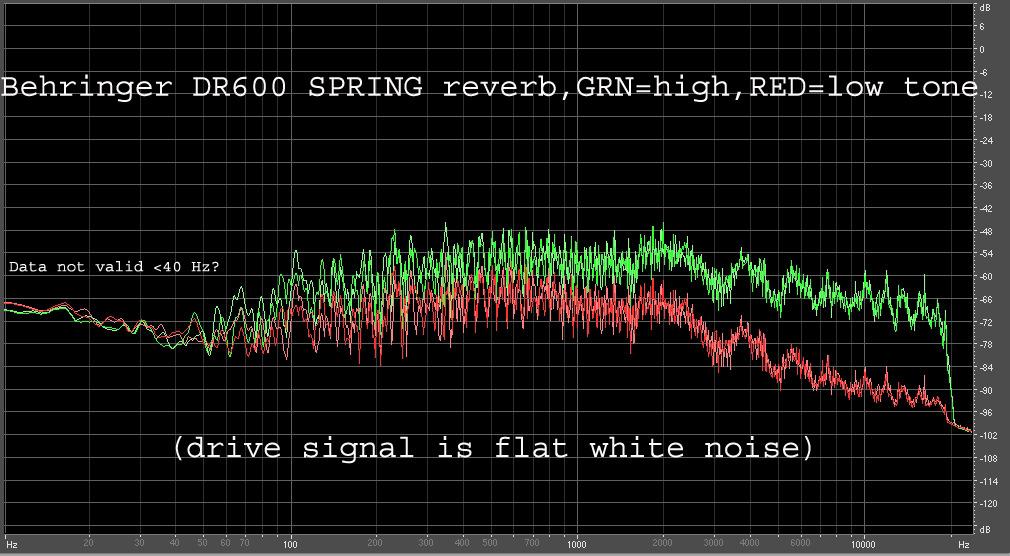Click the 6 dB label on level axis
The width and height of the screenshot is (1010, 556).
982,27
